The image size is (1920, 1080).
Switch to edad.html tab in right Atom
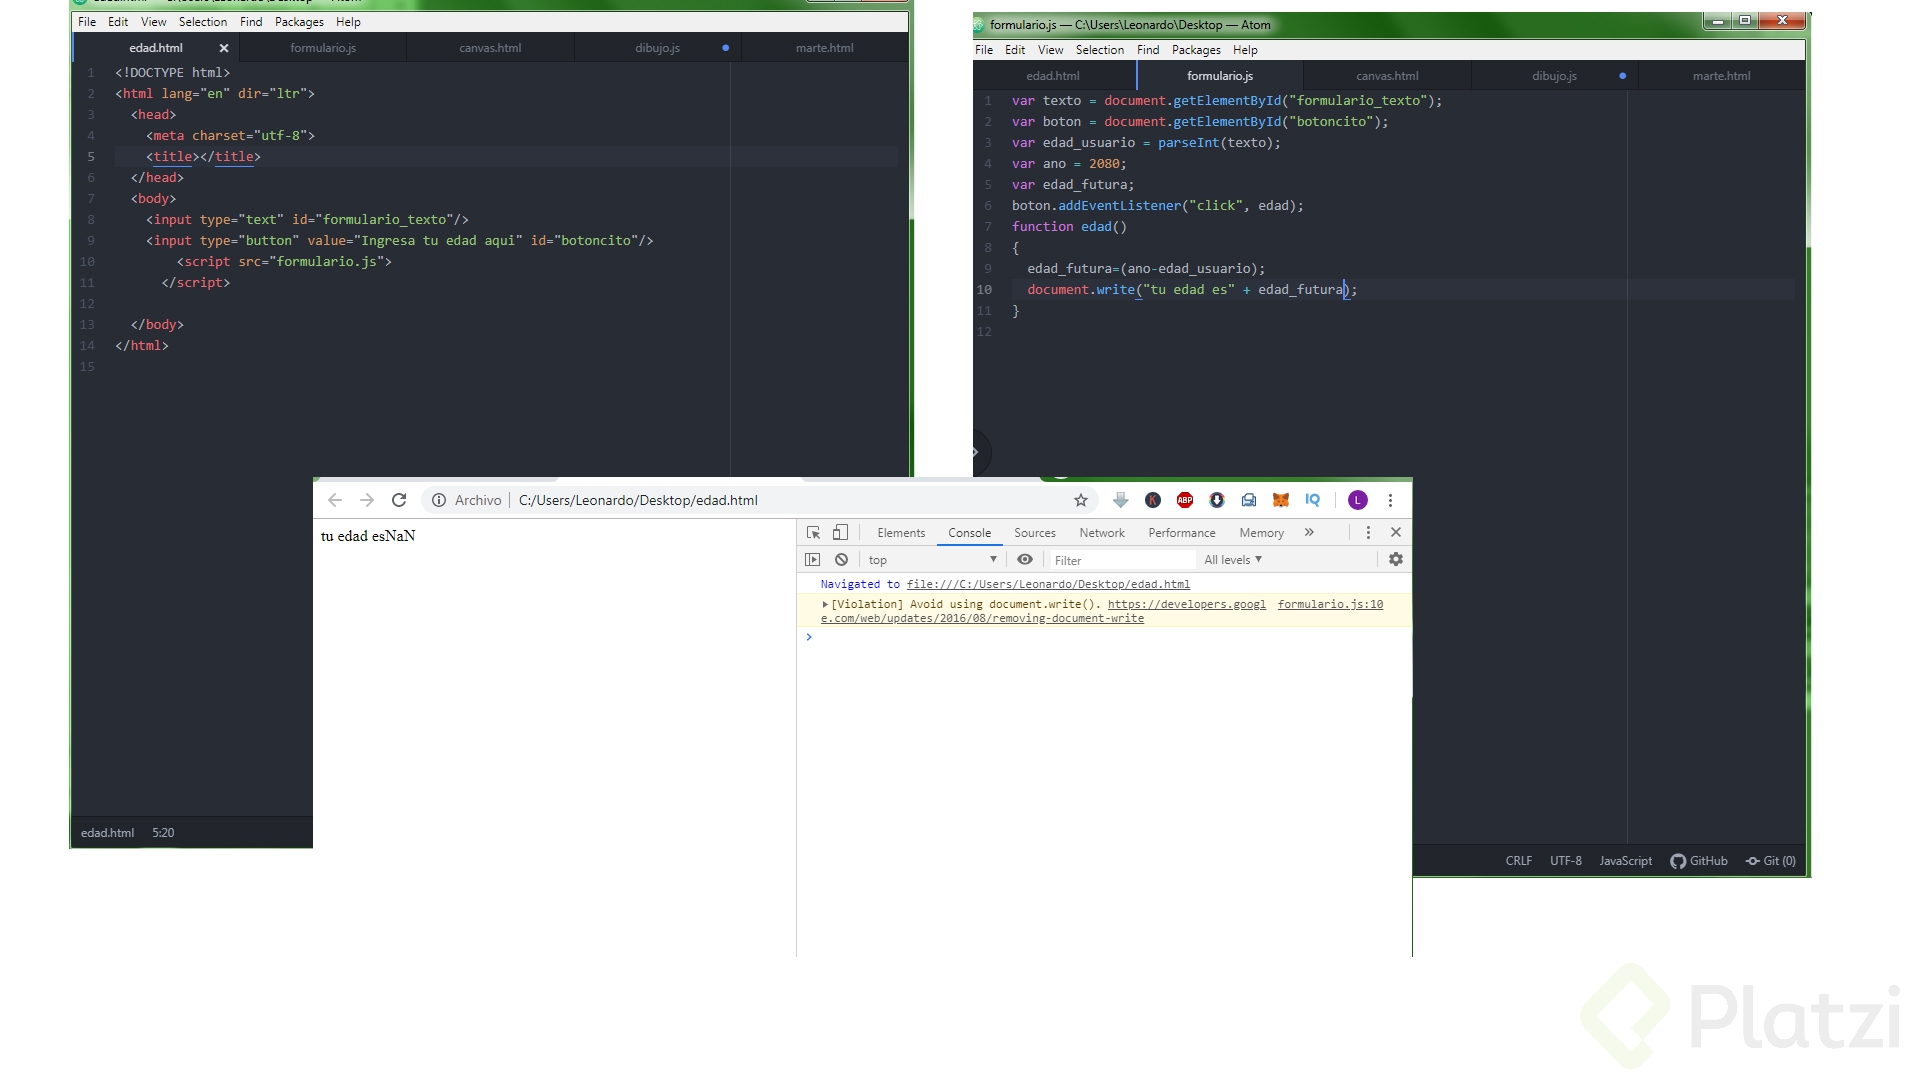pos(1053,76)
